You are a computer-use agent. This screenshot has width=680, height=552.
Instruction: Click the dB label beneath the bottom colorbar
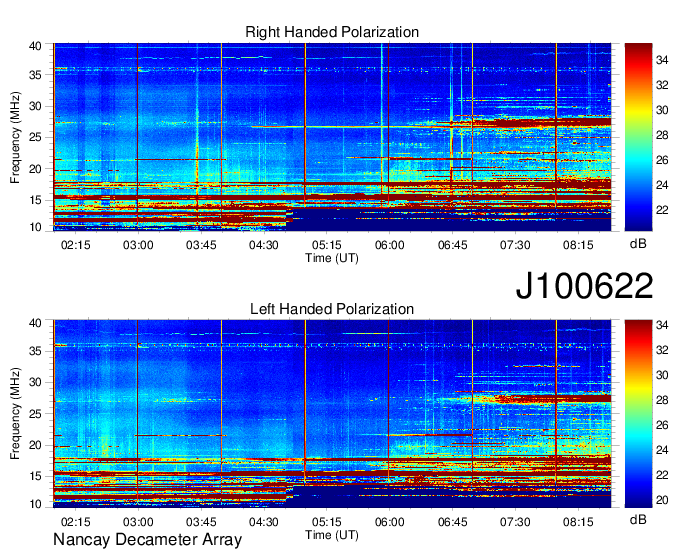pos(638,519)
